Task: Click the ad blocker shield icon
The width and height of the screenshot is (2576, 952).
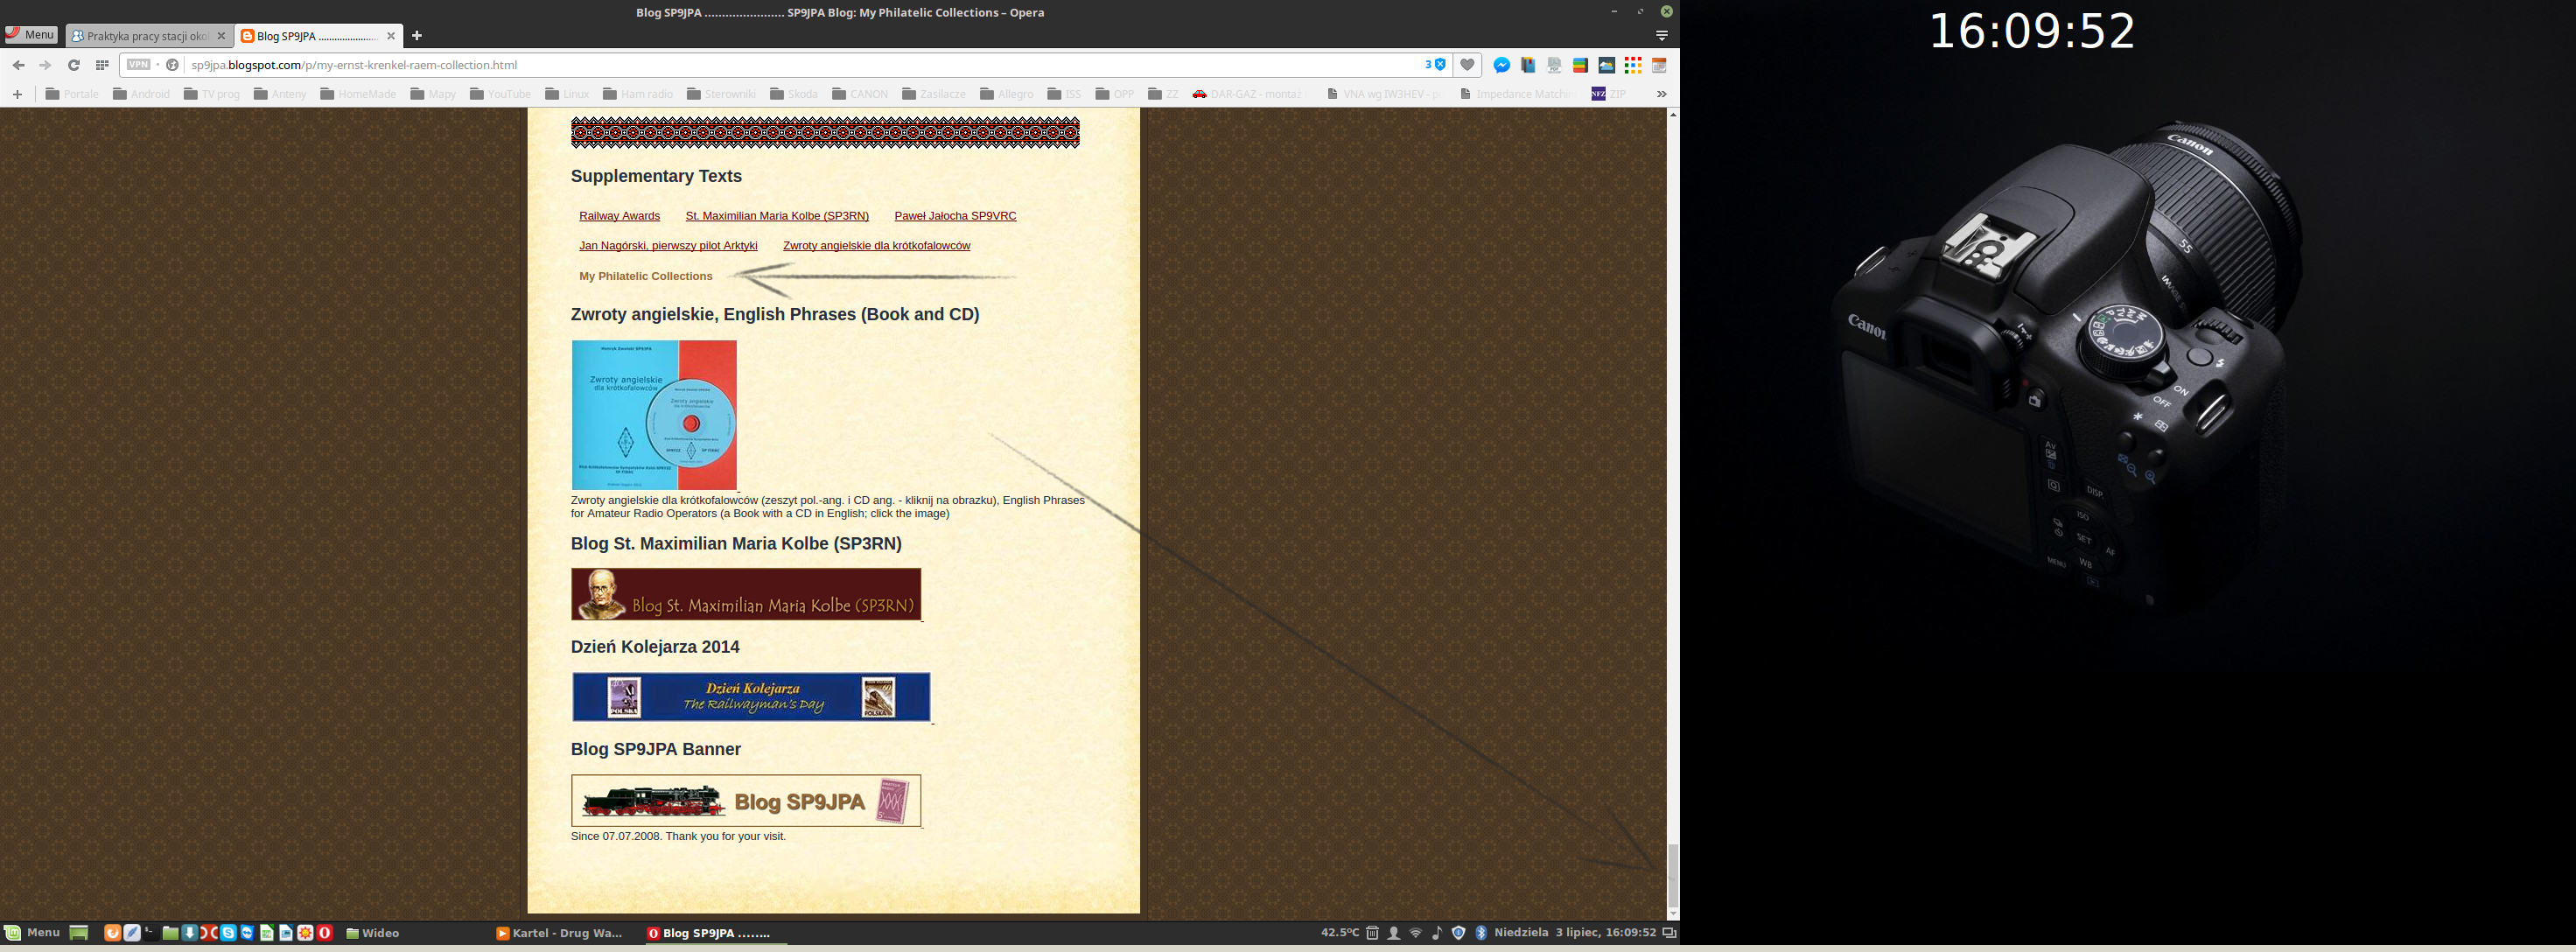Action: click(x=1440, y=65)
